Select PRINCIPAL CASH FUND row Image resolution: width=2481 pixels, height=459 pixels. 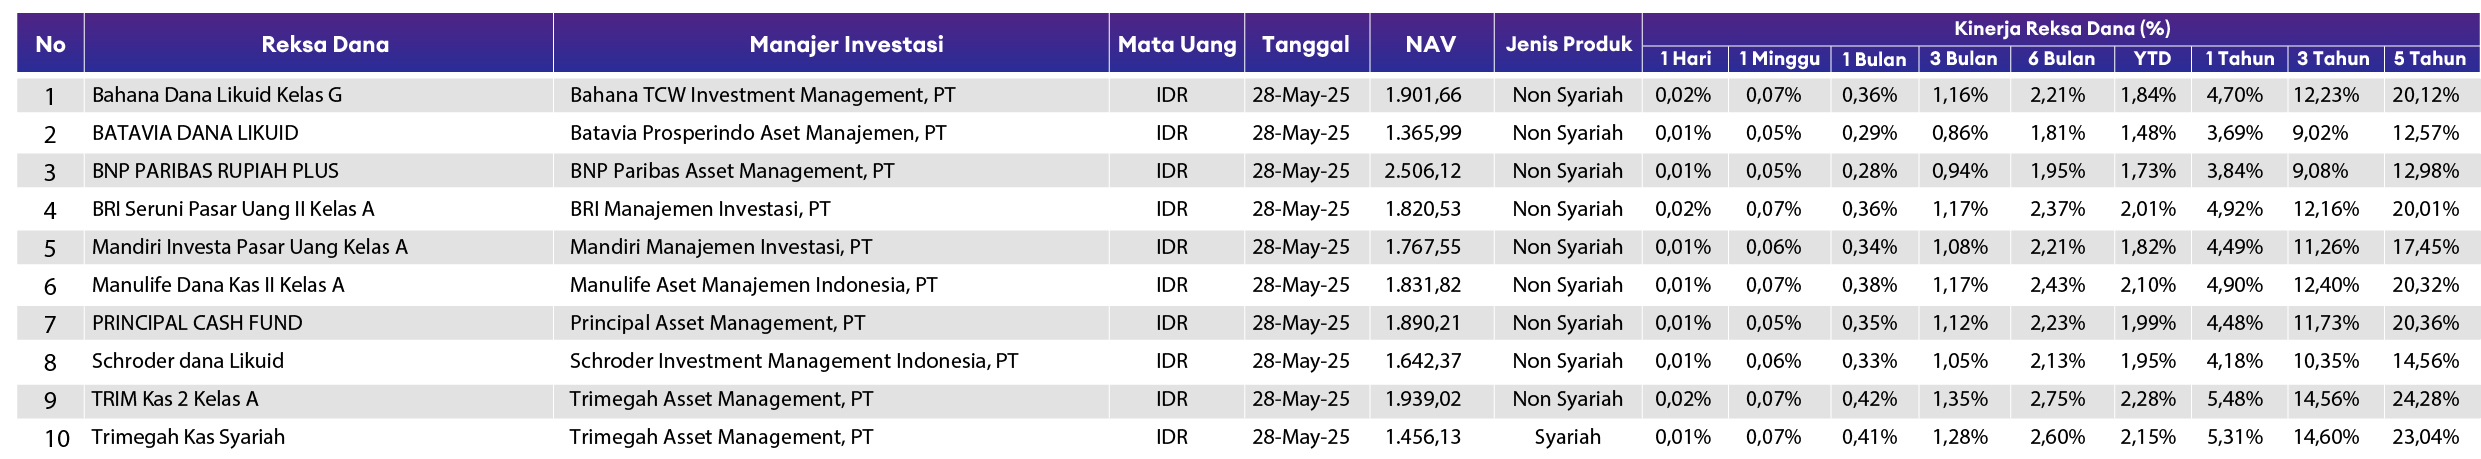[1248, 323]
